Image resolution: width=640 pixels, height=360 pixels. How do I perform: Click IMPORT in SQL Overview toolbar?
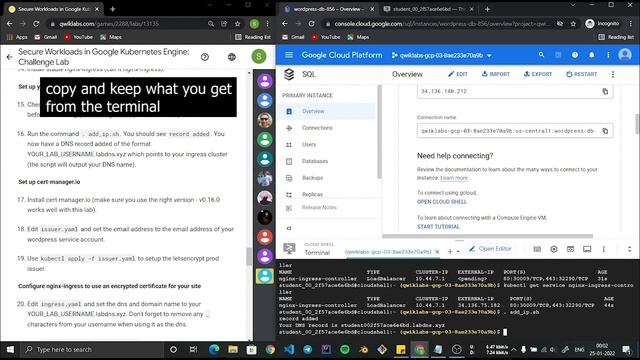[x=496, y=74]
